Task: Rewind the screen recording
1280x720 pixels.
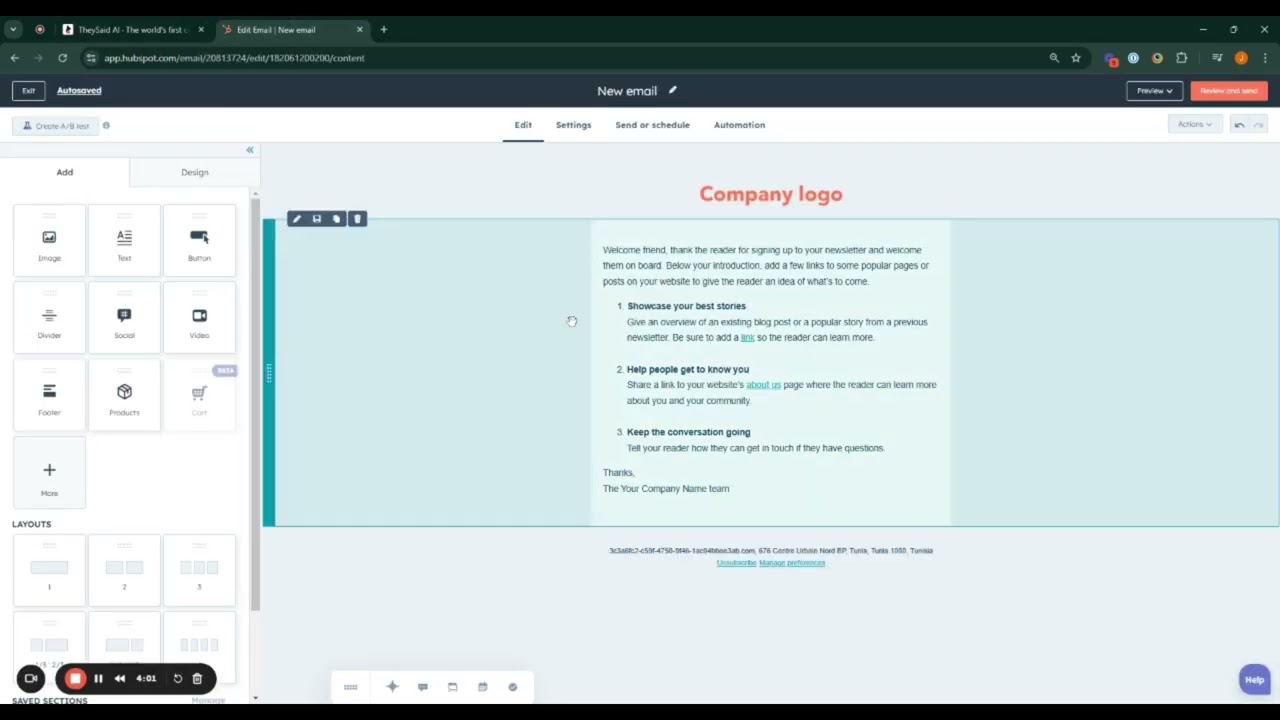Action: coord(120,679)
